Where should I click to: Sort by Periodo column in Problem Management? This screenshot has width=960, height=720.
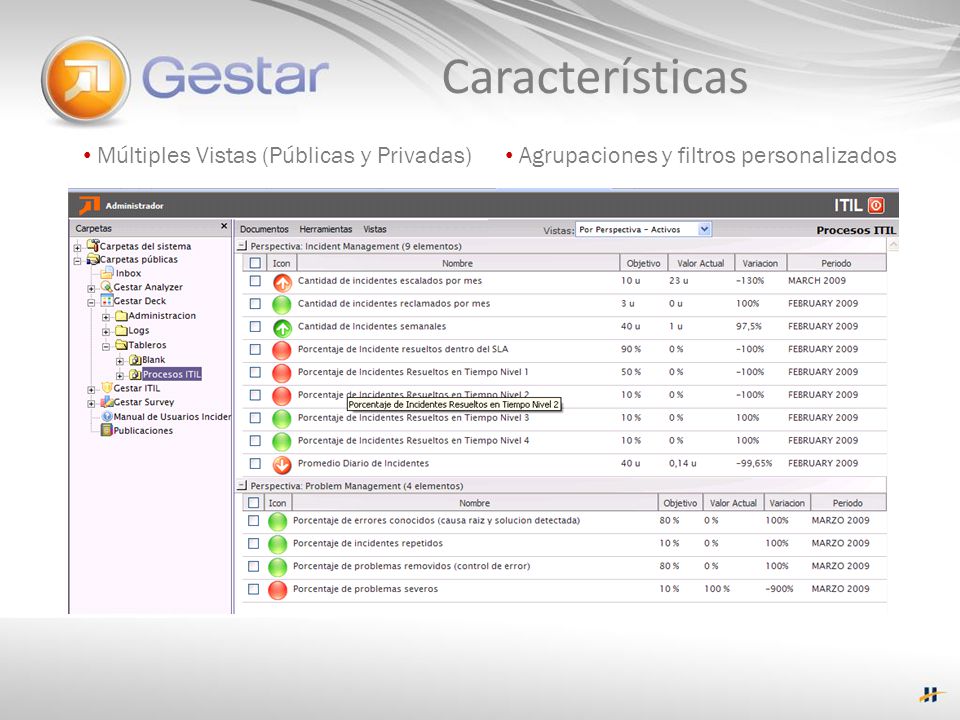pyautogui.click(x=848, y=503)
